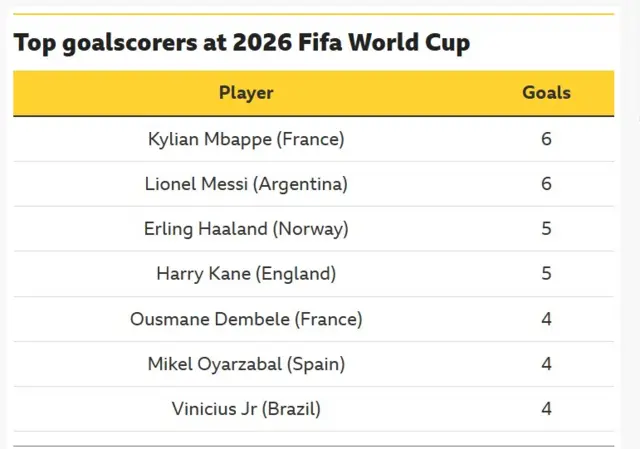640x449 pixels.
Task: Click Harry Kane's goal count of 5
Action: click(547, 273)
